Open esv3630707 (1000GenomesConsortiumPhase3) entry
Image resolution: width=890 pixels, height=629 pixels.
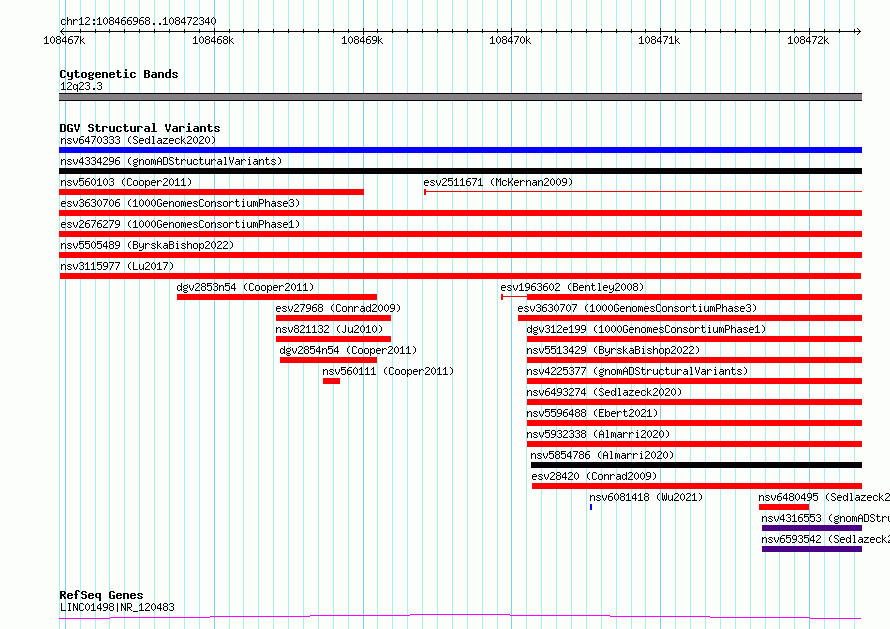click(637, 308)
